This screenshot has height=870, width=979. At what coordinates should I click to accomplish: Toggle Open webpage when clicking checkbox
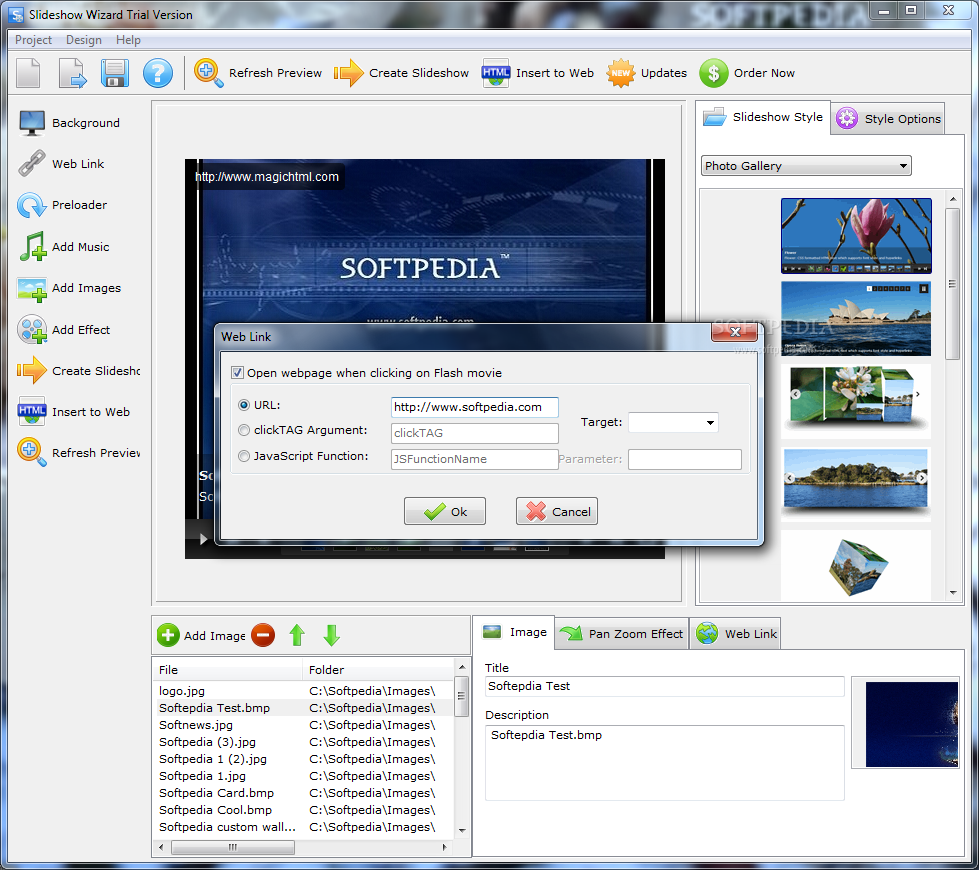237,373
